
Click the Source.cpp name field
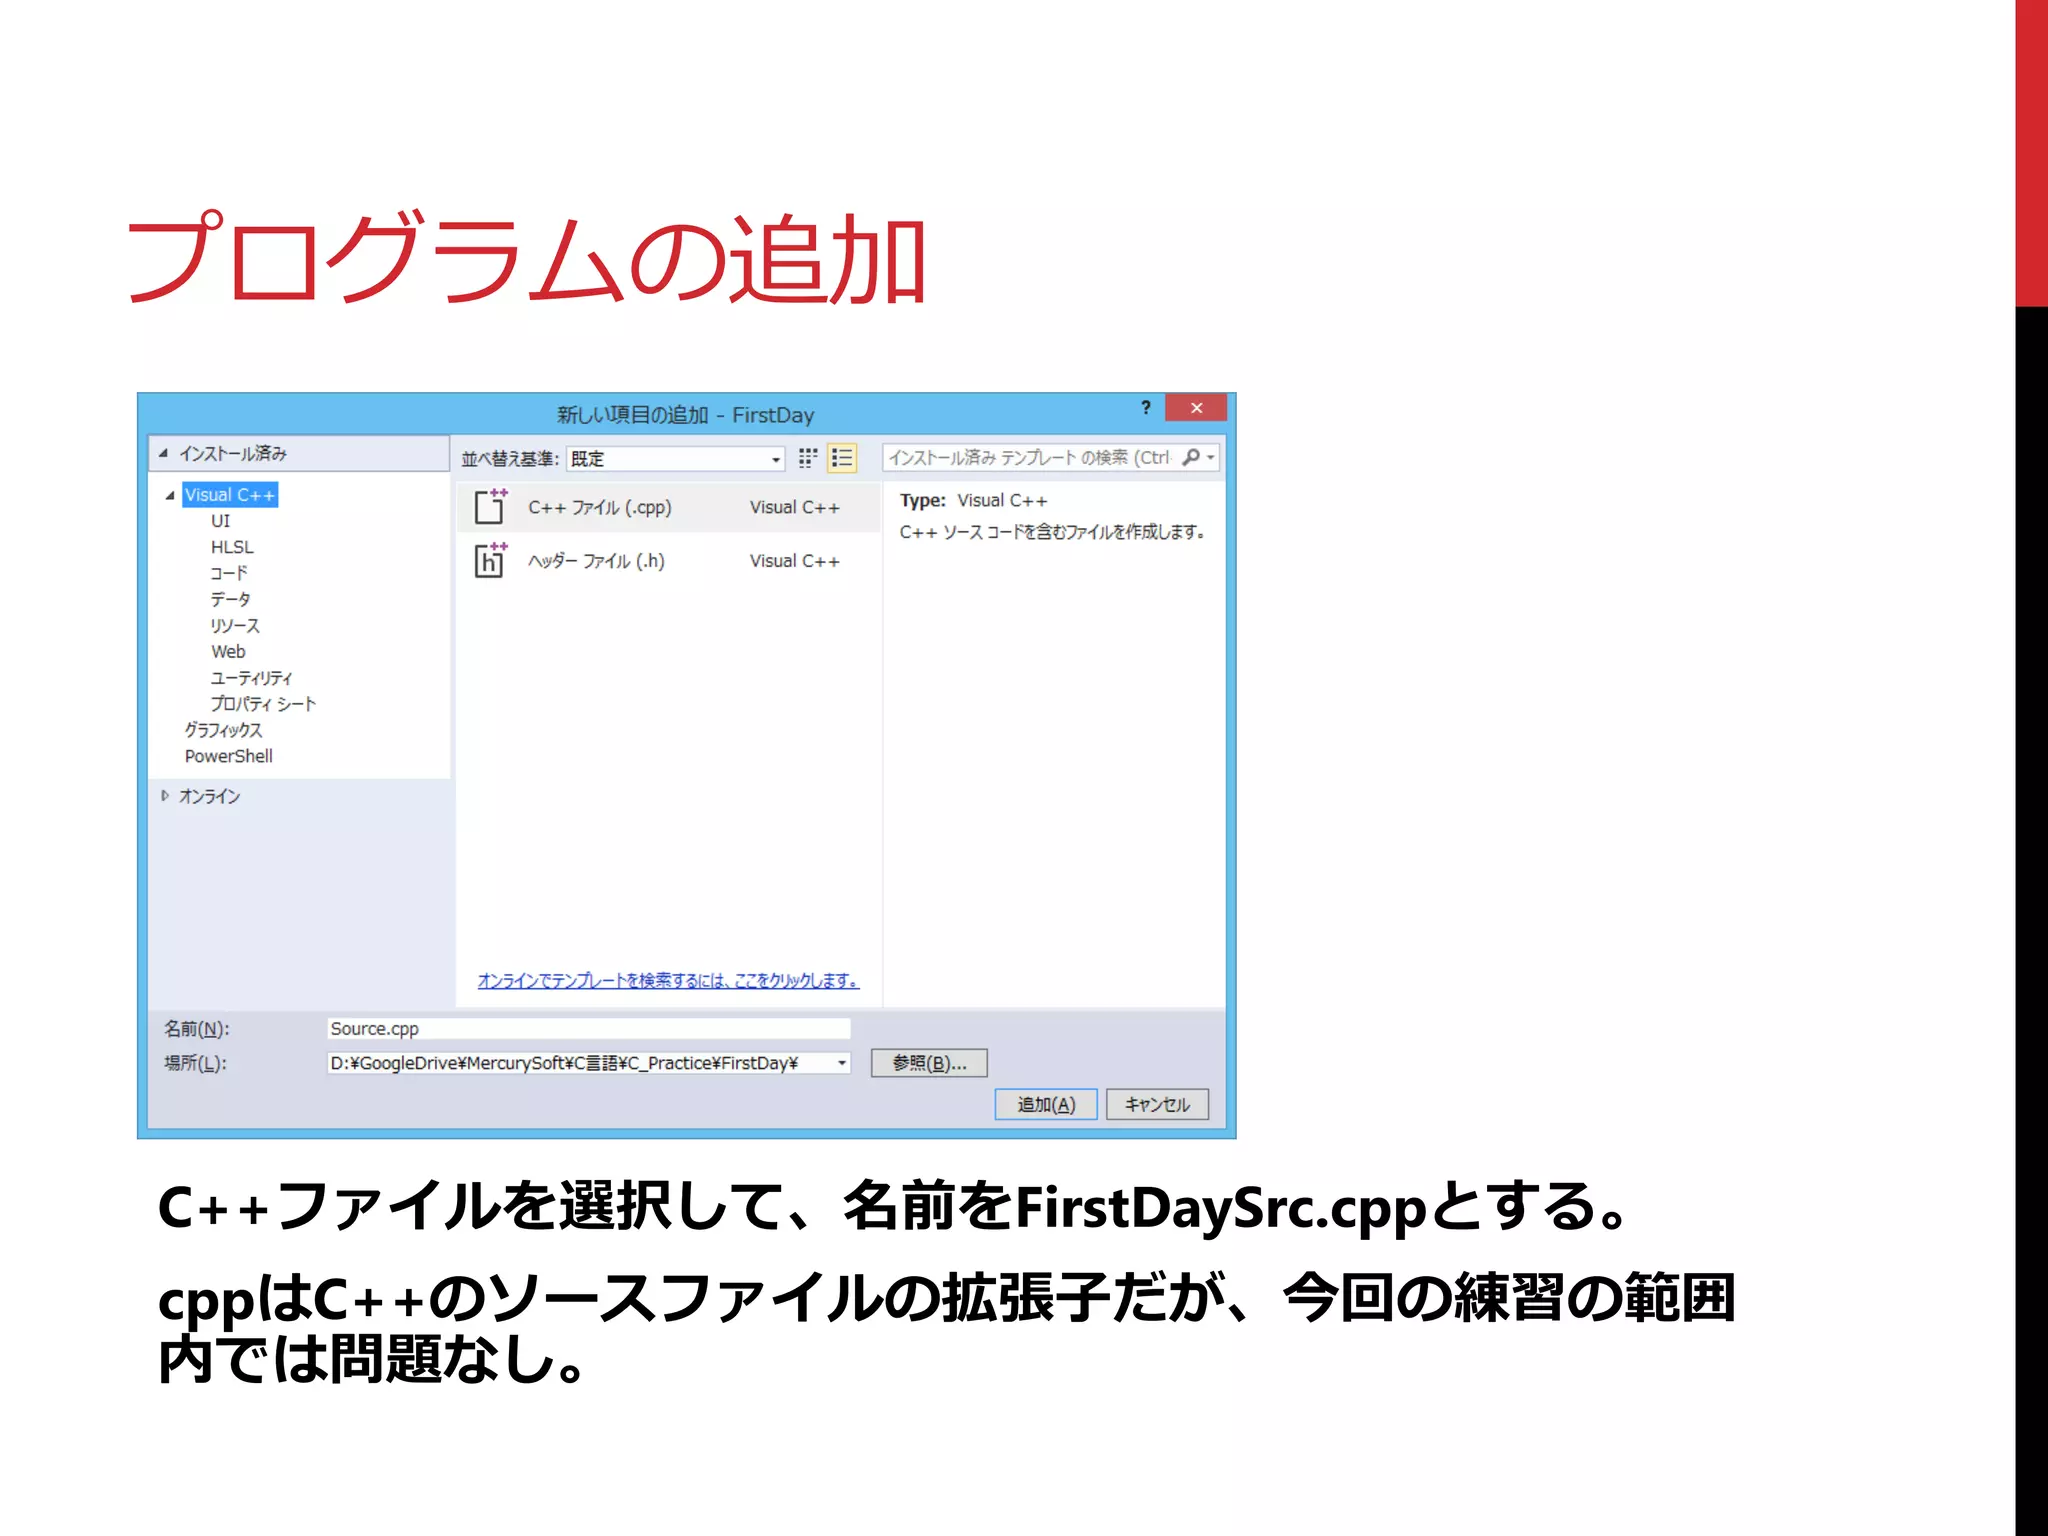(588, 1028)
